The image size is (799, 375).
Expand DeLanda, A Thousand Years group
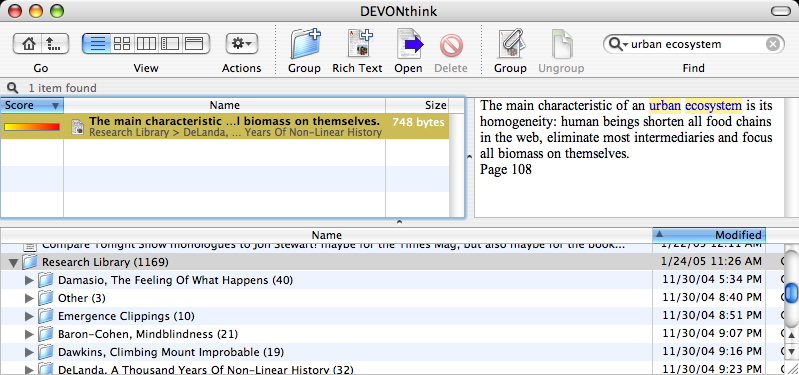[29, 369]
